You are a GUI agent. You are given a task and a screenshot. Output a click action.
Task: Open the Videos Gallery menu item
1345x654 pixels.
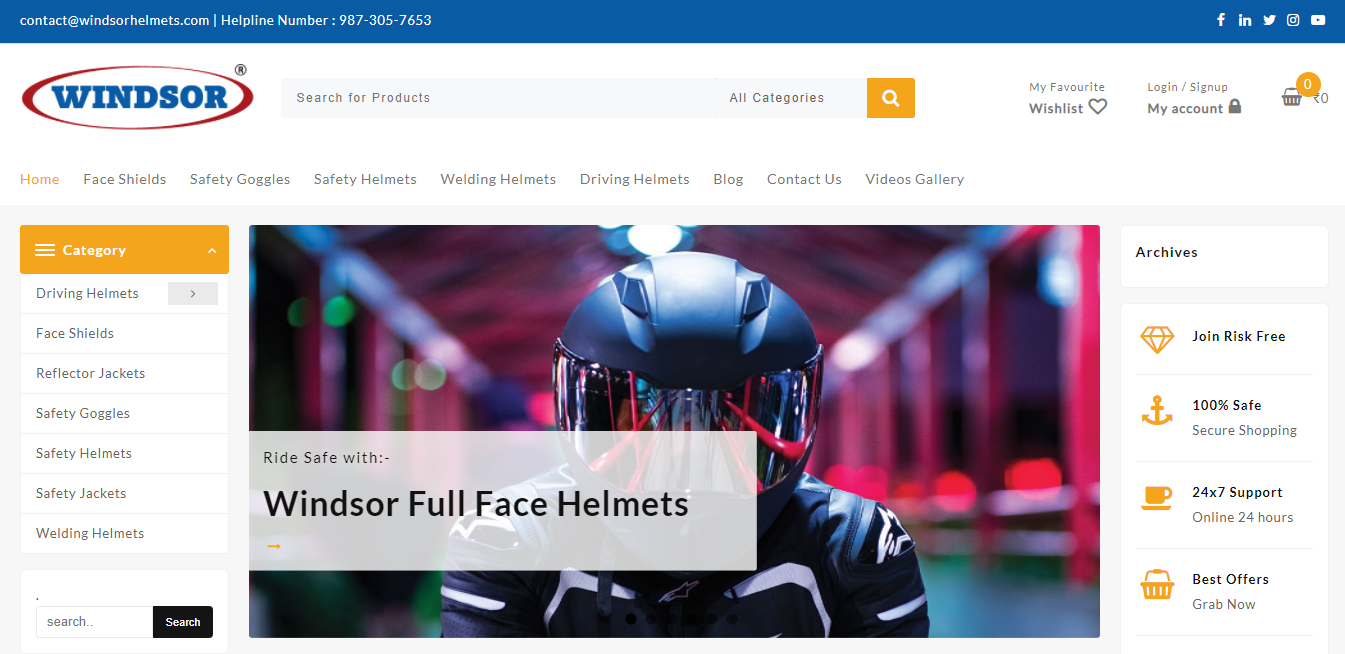click(x=915, y=179)
